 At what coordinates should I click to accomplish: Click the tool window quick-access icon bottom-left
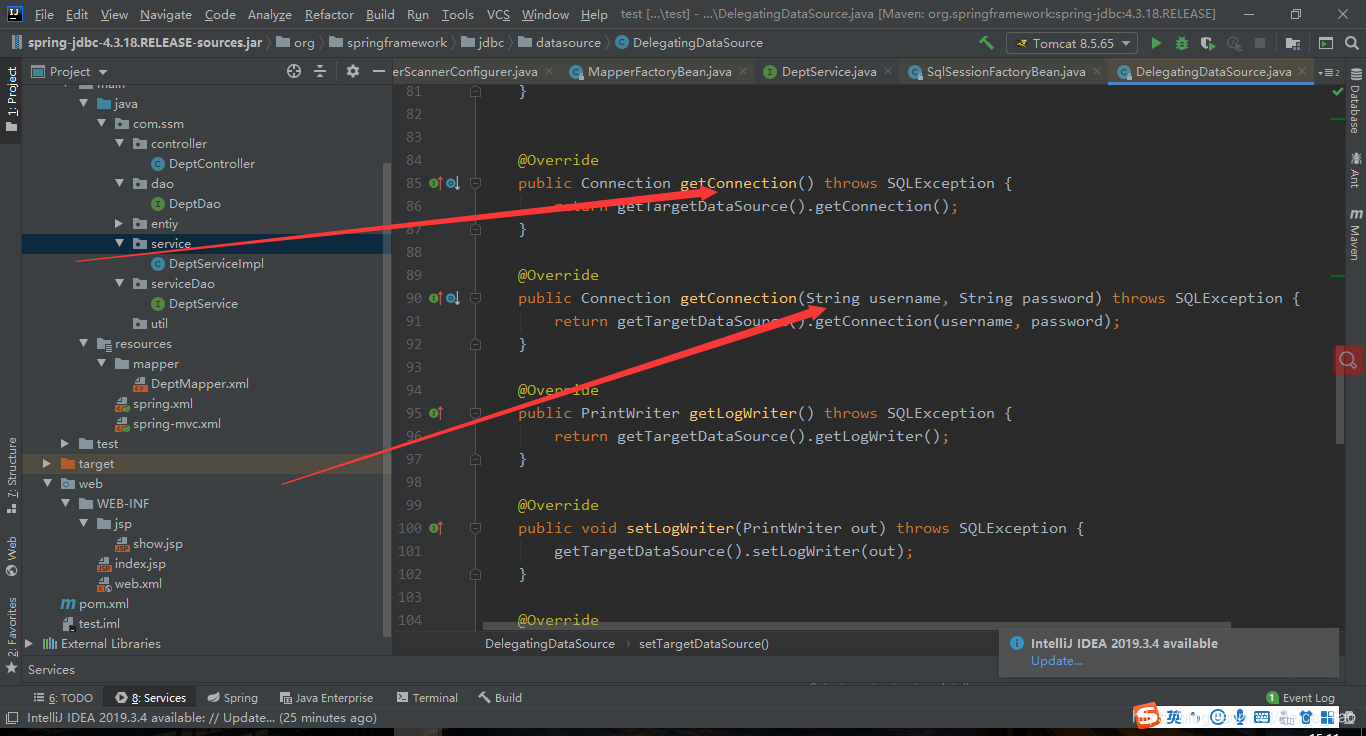(x=11, y=717)
